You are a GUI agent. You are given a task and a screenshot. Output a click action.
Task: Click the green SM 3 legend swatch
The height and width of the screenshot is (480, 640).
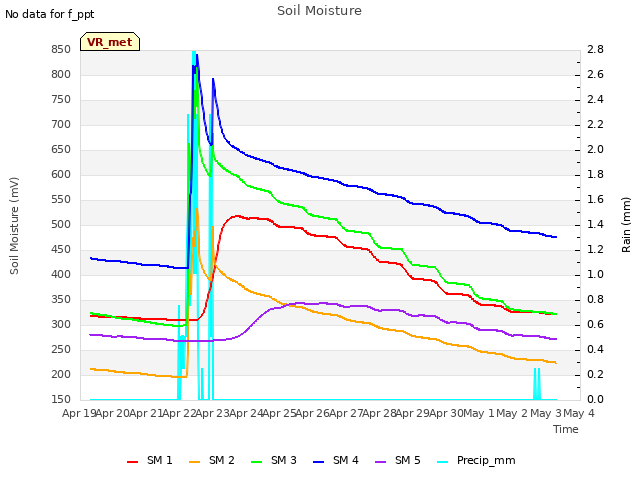(256, 462)
